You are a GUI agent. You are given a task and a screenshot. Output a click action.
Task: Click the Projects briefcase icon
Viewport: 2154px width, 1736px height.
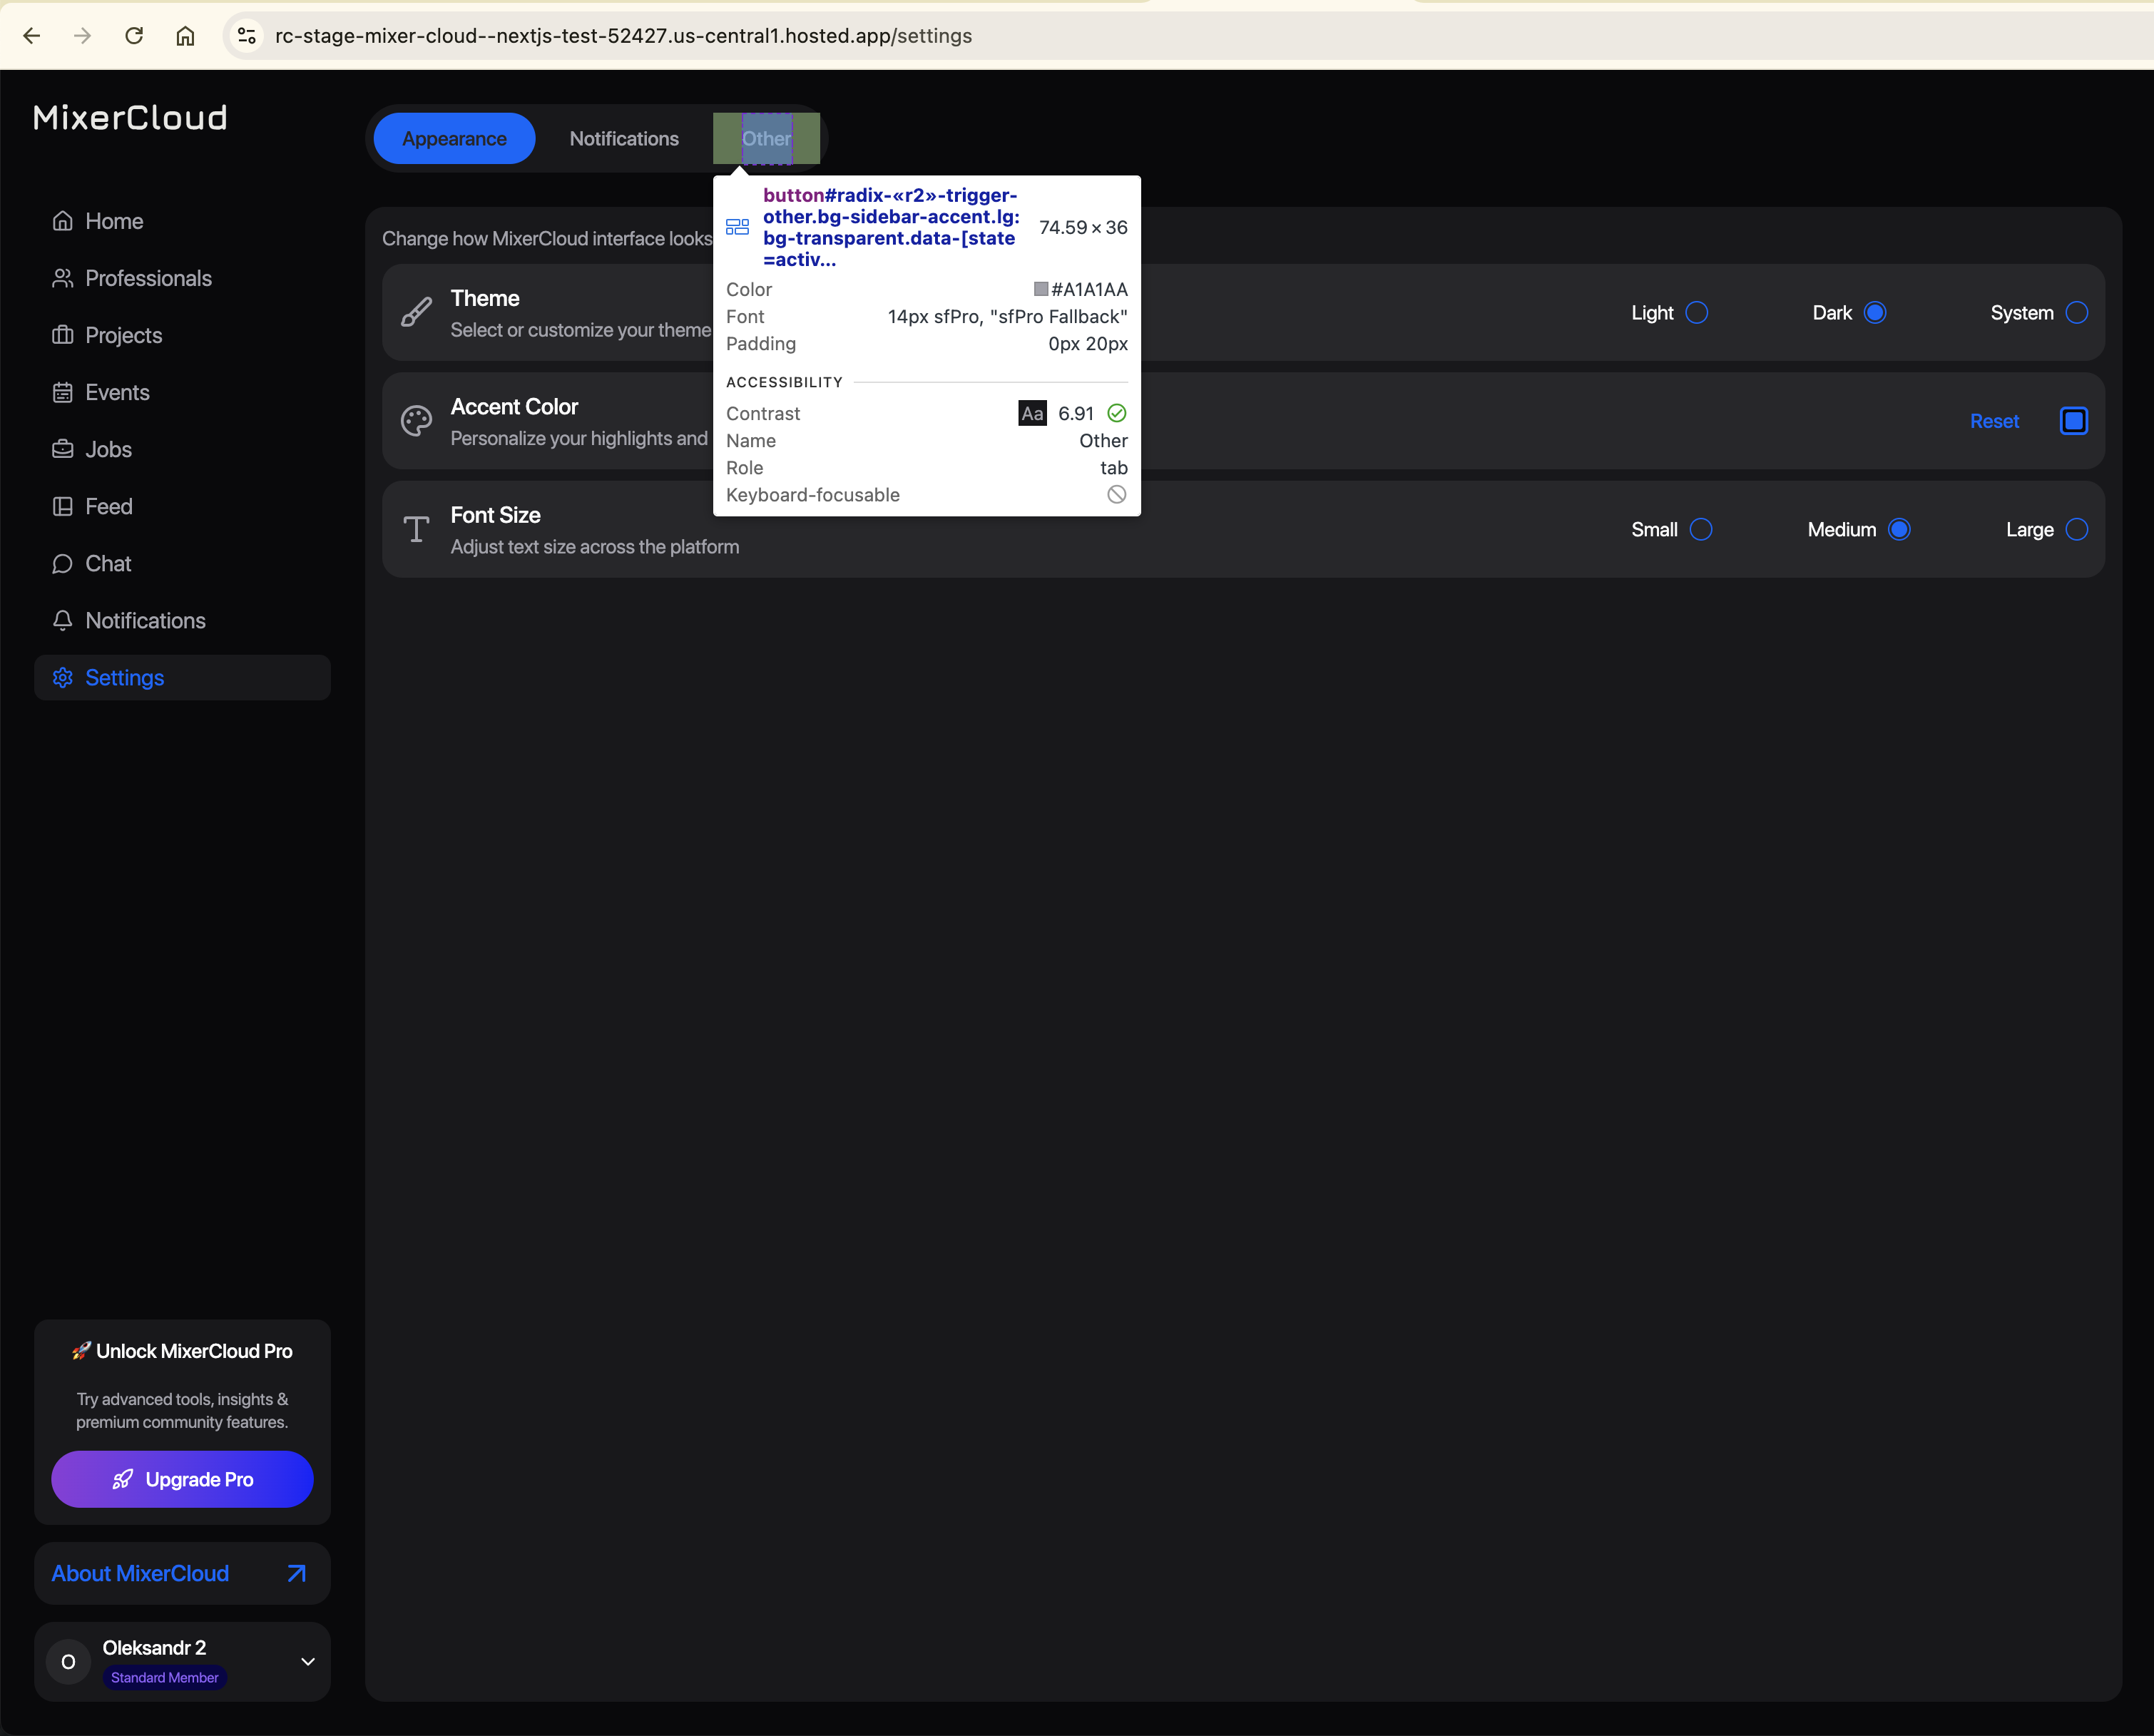[62, 335]
